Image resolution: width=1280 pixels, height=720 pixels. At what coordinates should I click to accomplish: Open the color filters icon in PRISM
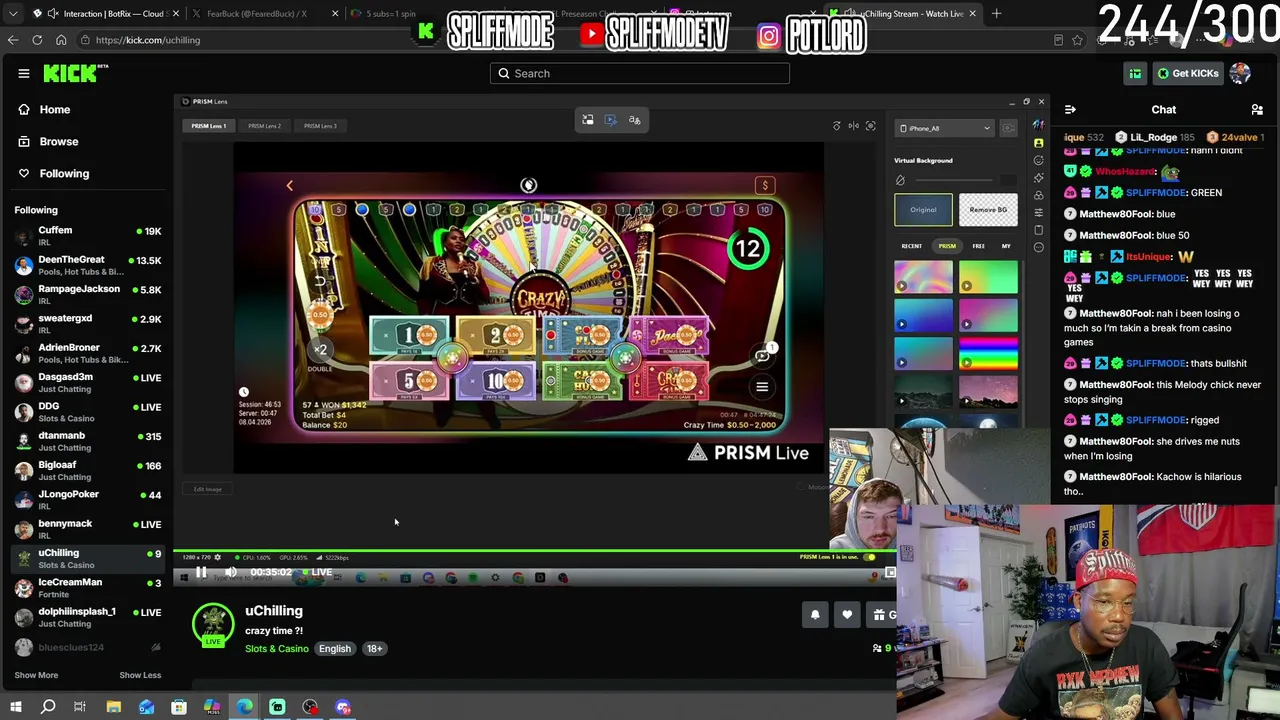1038,195
